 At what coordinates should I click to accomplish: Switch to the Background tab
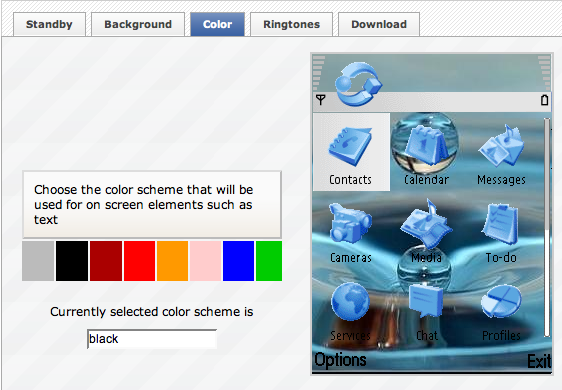[138, 24]
